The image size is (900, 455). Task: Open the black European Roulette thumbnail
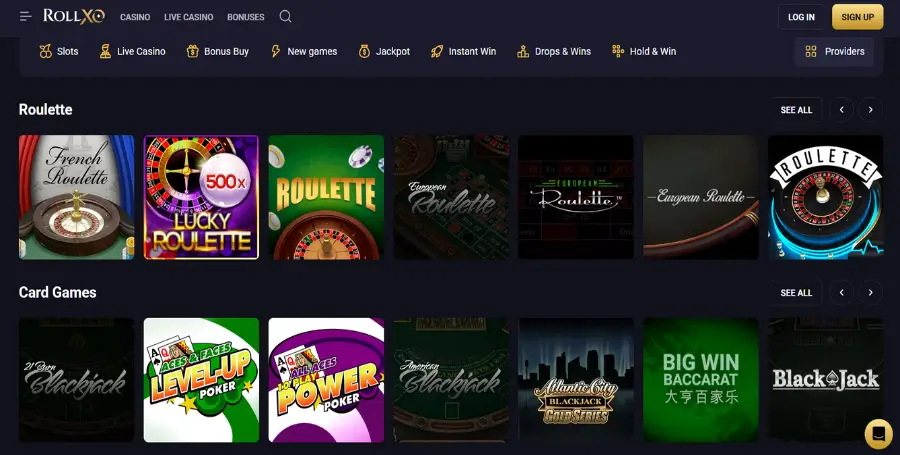coord(576,197)
